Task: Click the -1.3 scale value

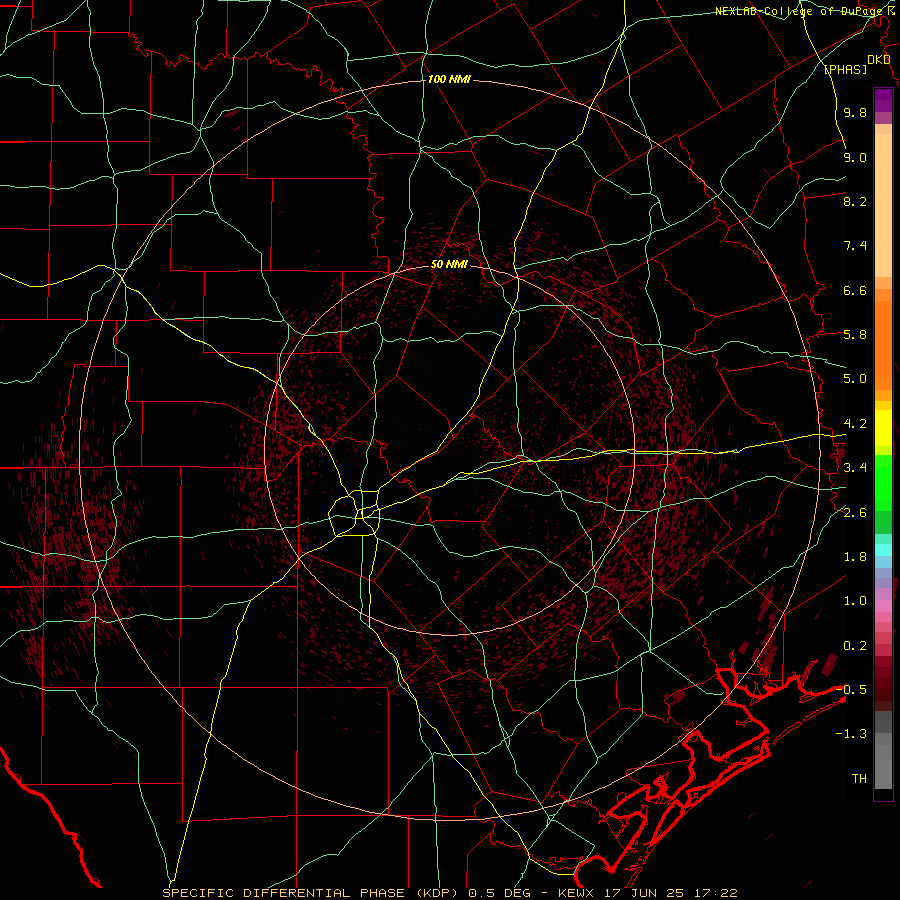Action: pos(851,734)
